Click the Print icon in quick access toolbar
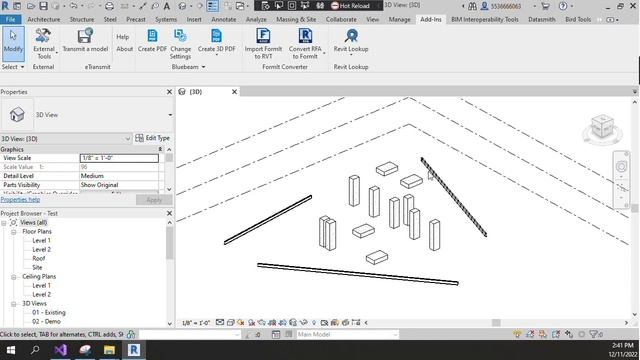640x360 pixels. (109, 6)
